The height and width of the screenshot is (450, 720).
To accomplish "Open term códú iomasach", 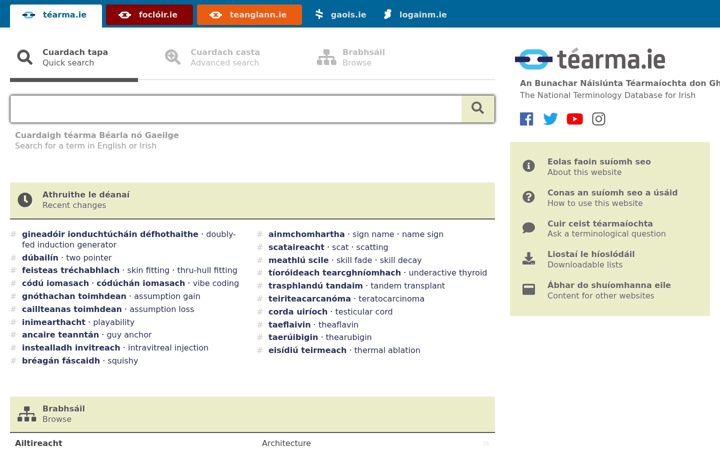I will click(x=55, y=283).
